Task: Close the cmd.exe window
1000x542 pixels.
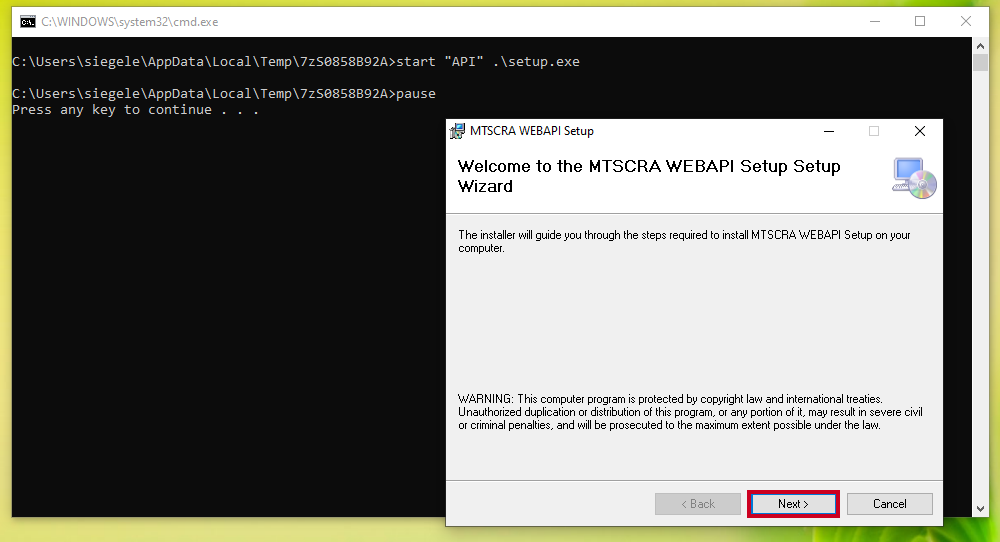Action: (966, 22)
